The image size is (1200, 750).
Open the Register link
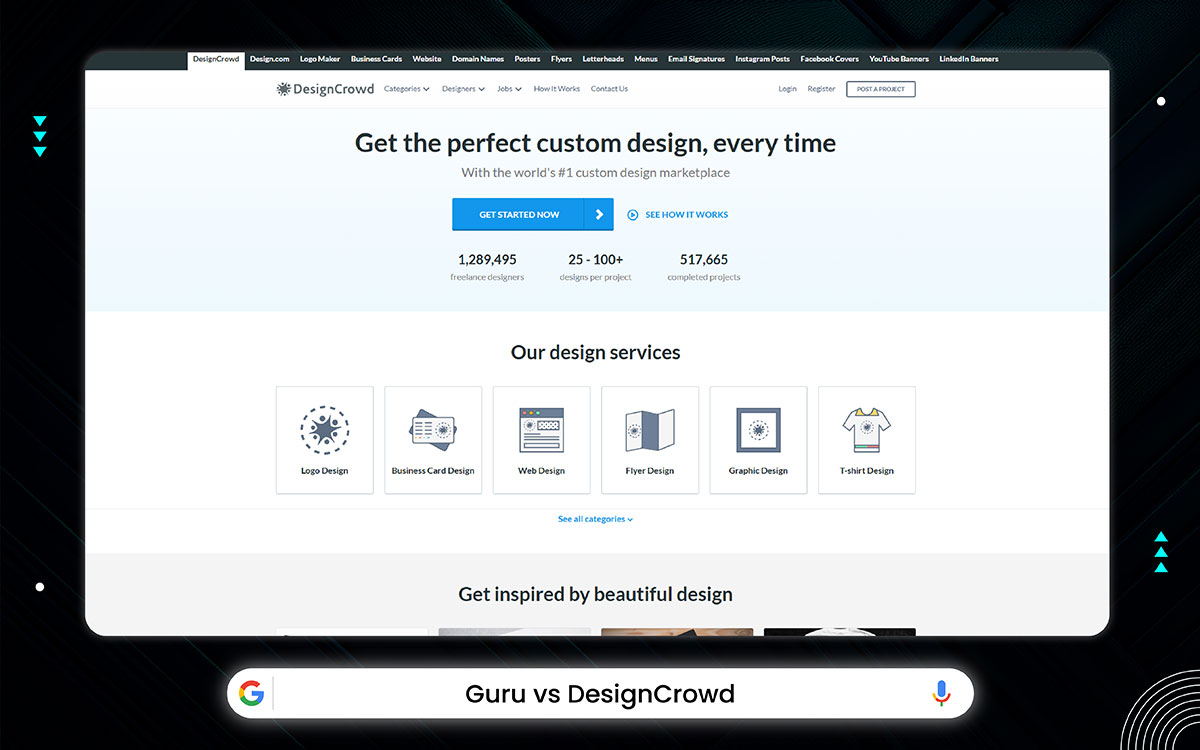pos(821,89)
